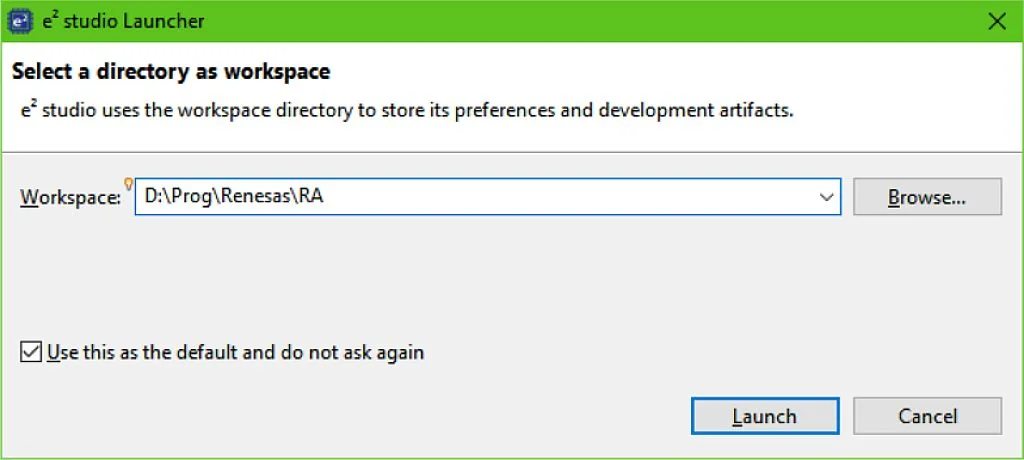
Task: Click the D:\Prog\Renesas\RA path text
Action: click(x=234, y=197)
